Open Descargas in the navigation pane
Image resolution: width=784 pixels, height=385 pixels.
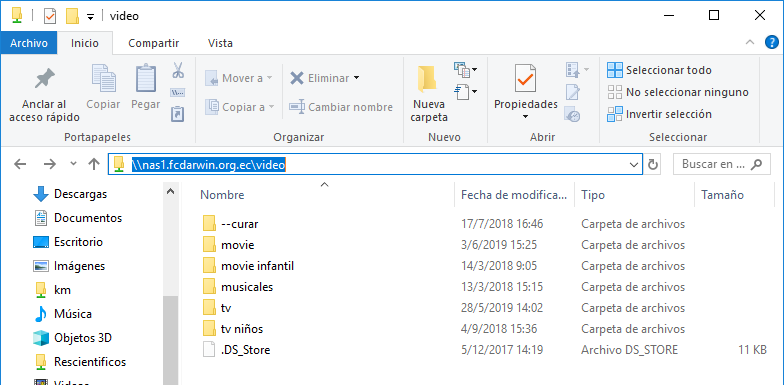[80, 194]
